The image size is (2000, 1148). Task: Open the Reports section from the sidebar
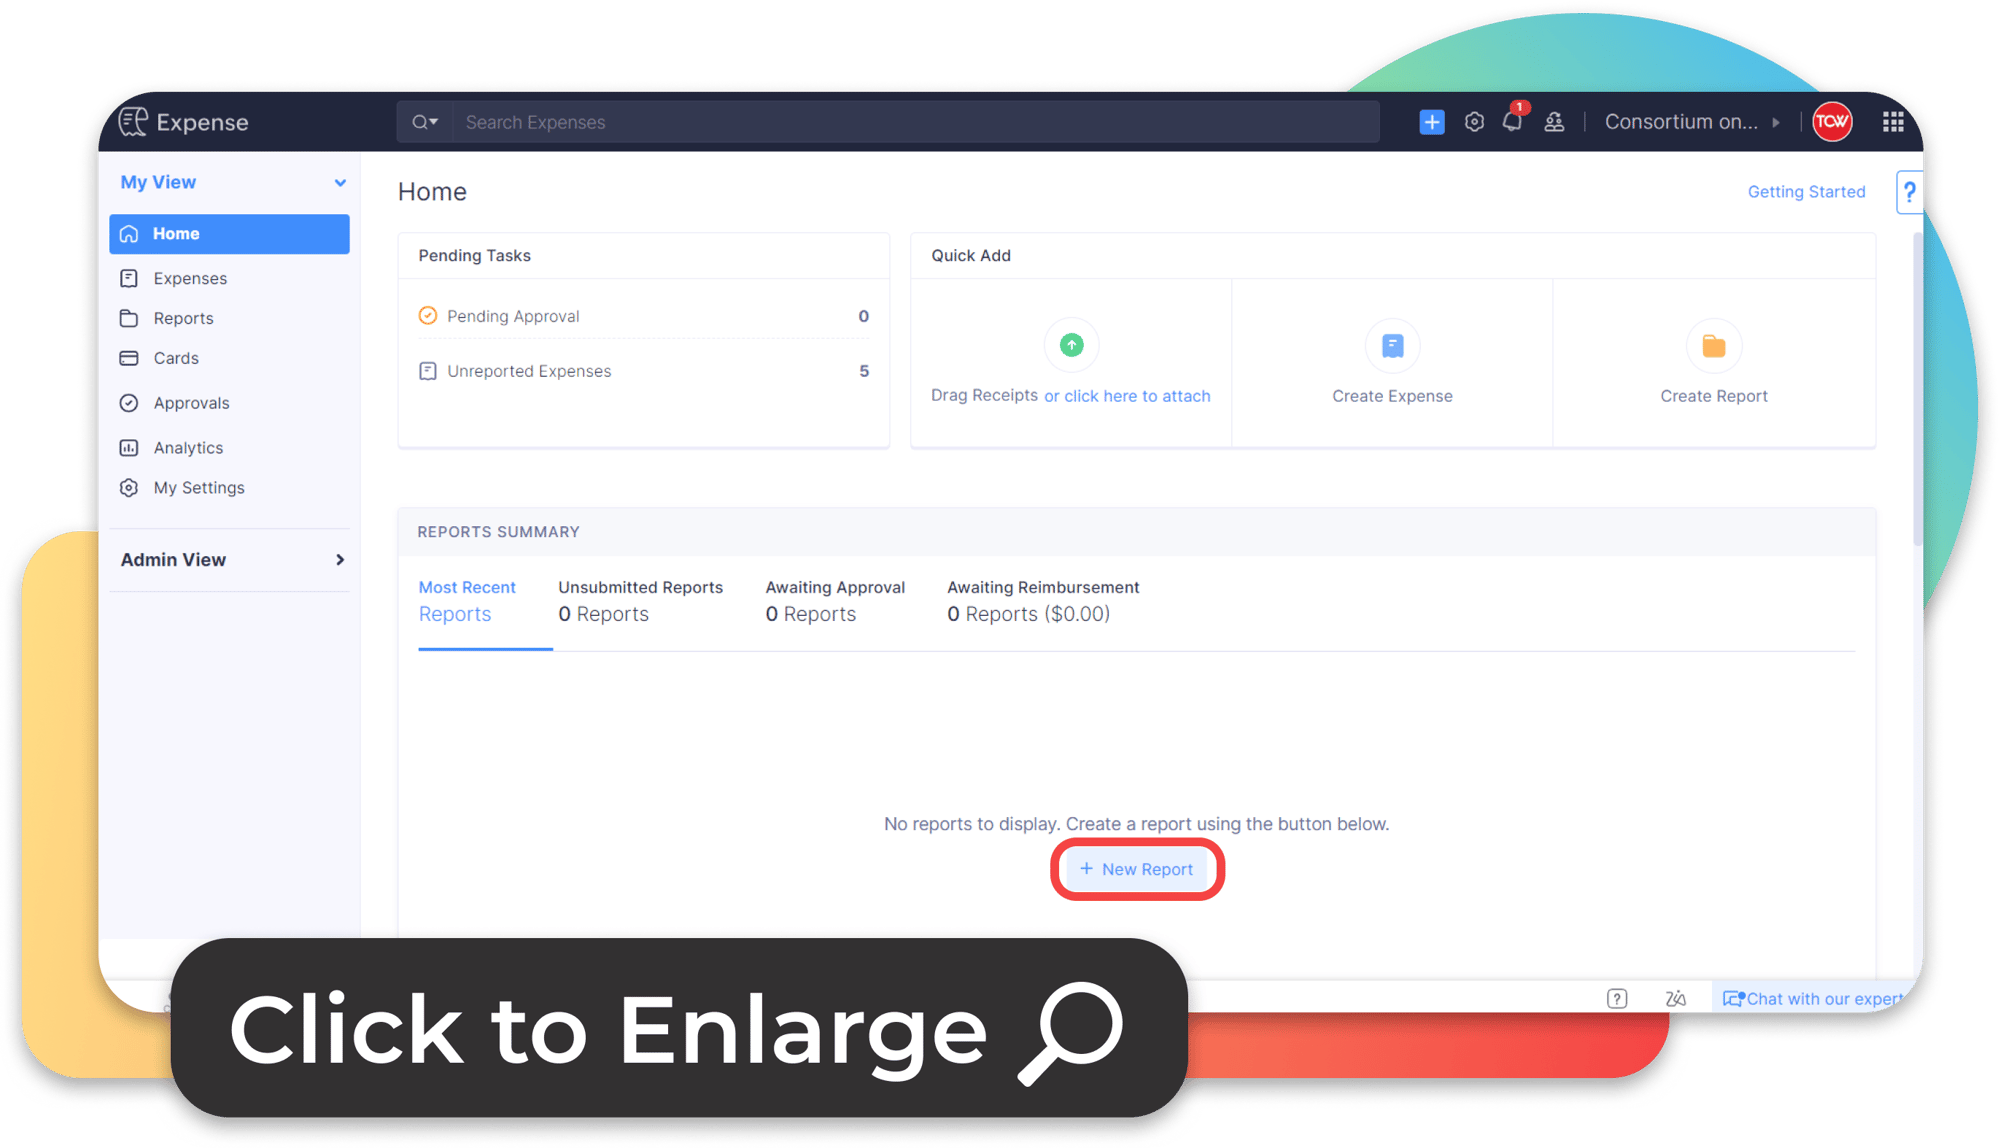pos(183,318)
